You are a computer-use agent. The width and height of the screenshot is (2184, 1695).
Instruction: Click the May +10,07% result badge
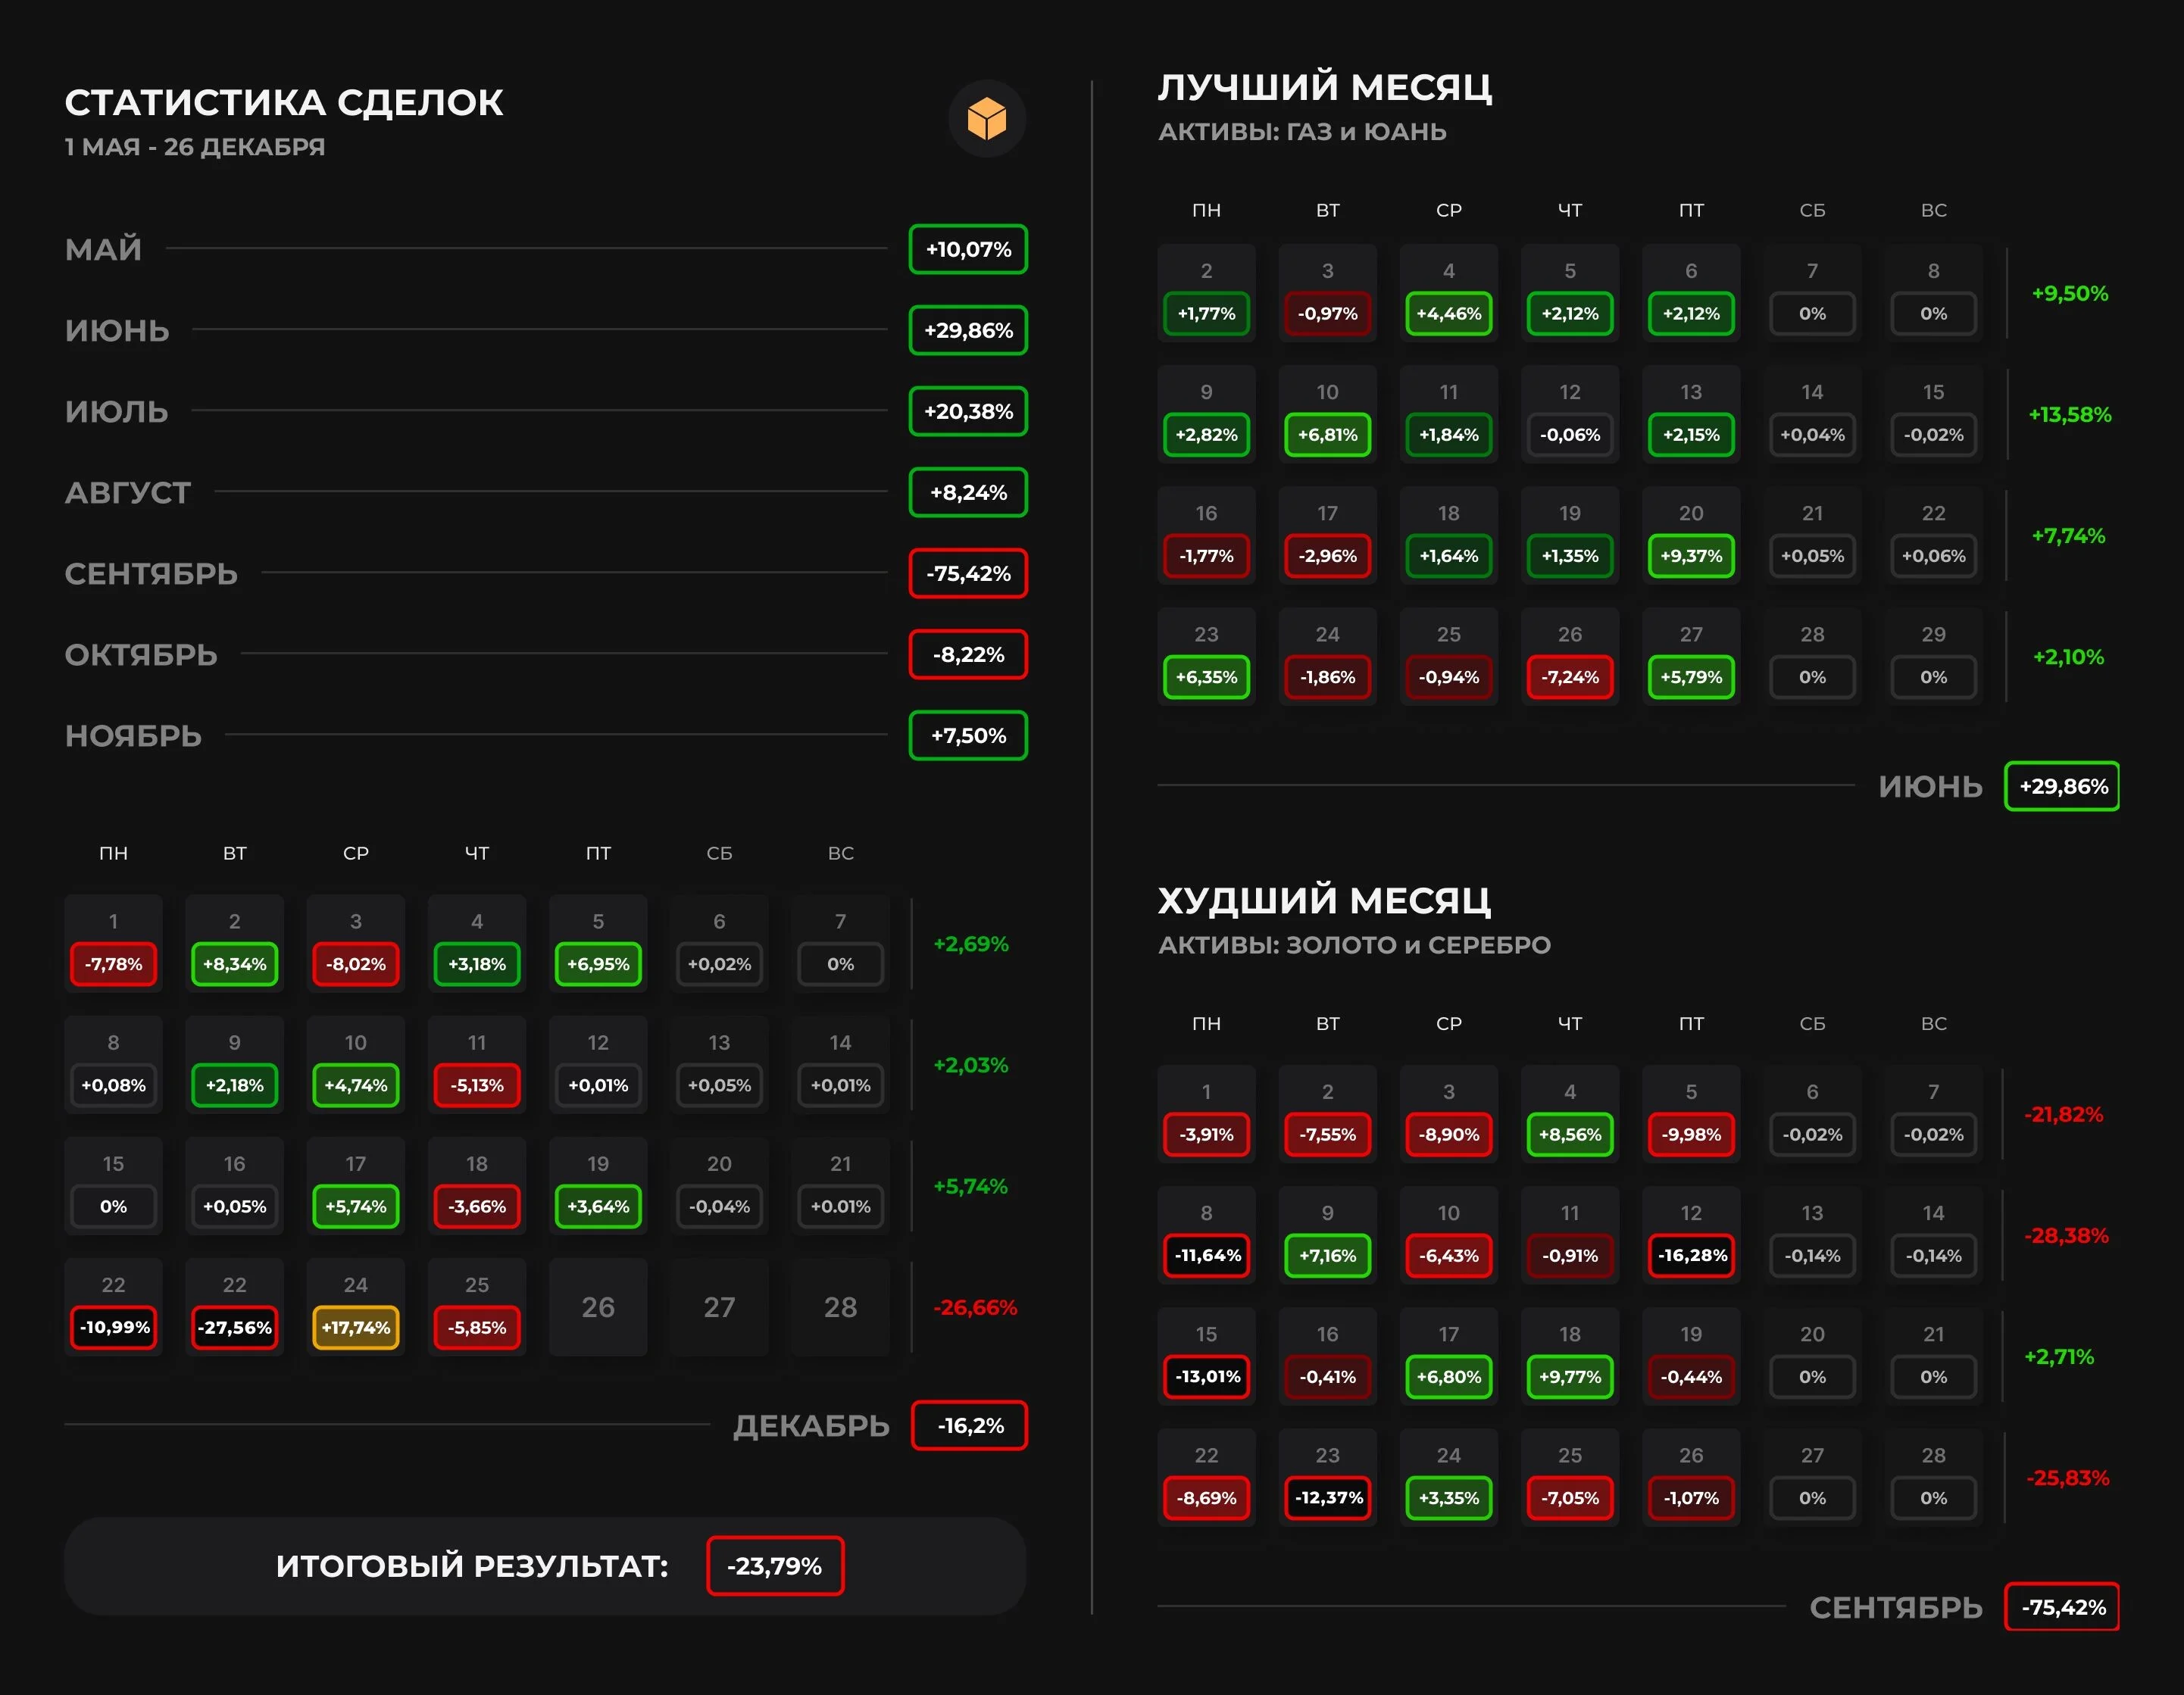pyautogui.click(x=968, y=249)
